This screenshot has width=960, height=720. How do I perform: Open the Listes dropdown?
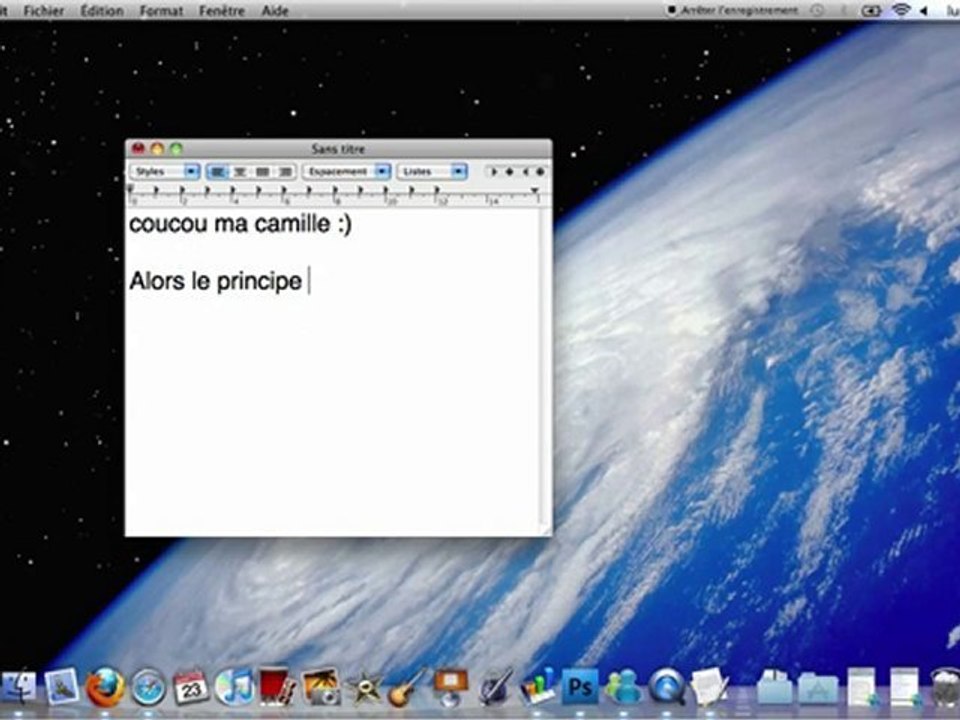(432, 172)
